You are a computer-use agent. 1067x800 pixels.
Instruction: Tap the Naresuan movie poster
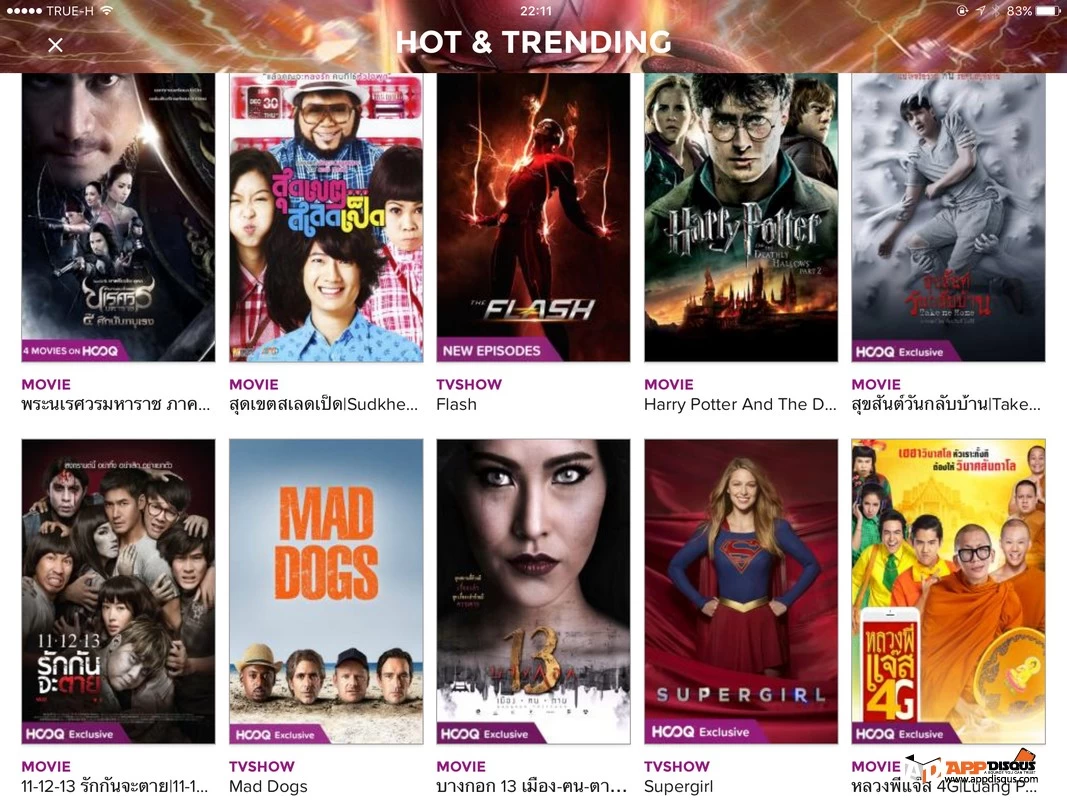pos(118,217)
